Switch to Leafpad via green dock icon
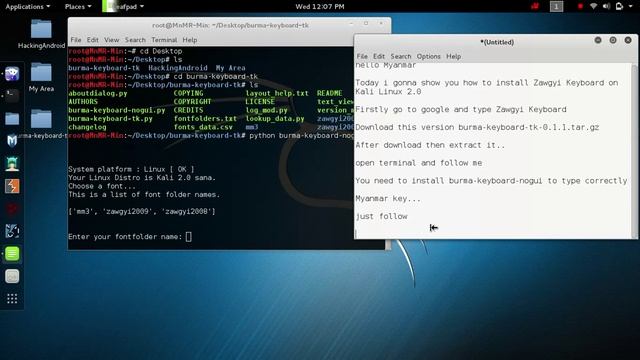The image size is (640, 360). coord(12,253)
